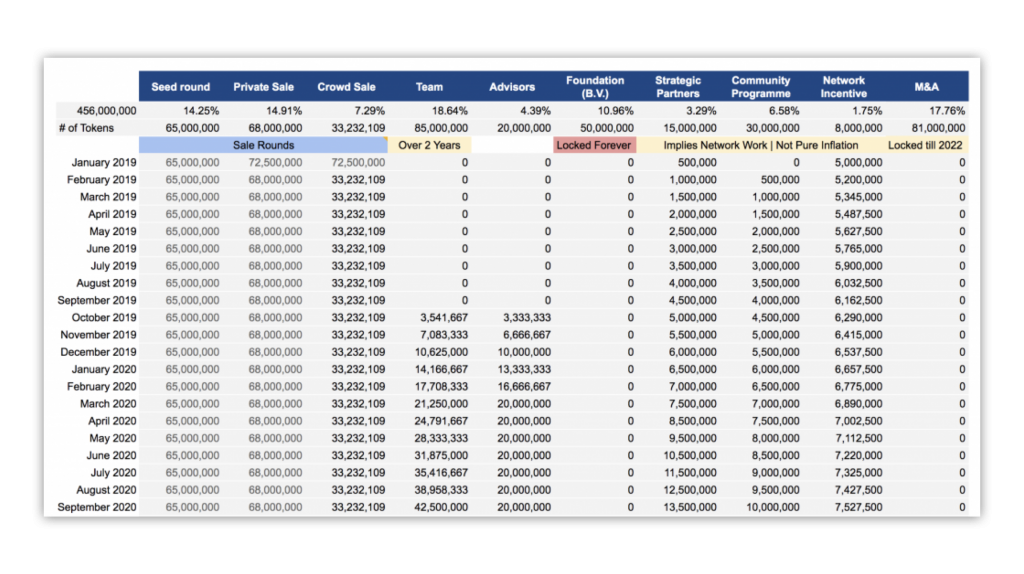Select the Crowd Sale column header

pyautogui.click(x=346, y=87)
